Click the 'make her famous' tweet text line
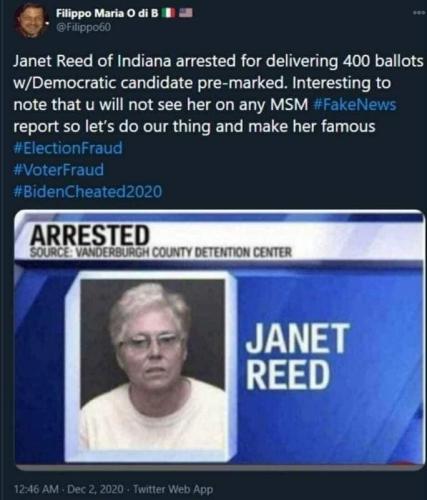The image size is (427, 500). click(x=194, y=126)
